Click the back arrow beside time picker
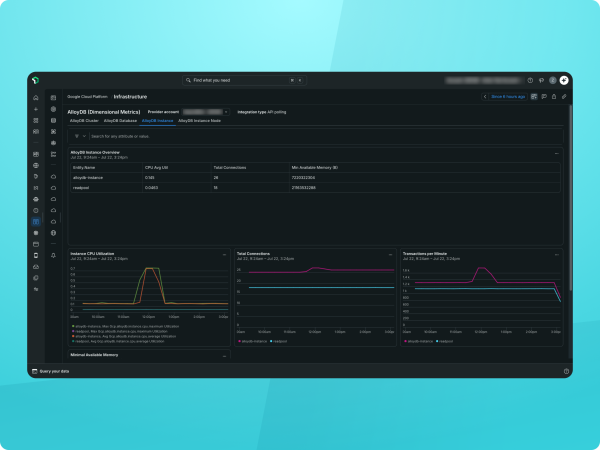The width and height of the screenshot is (600, 450). [485, 96]
